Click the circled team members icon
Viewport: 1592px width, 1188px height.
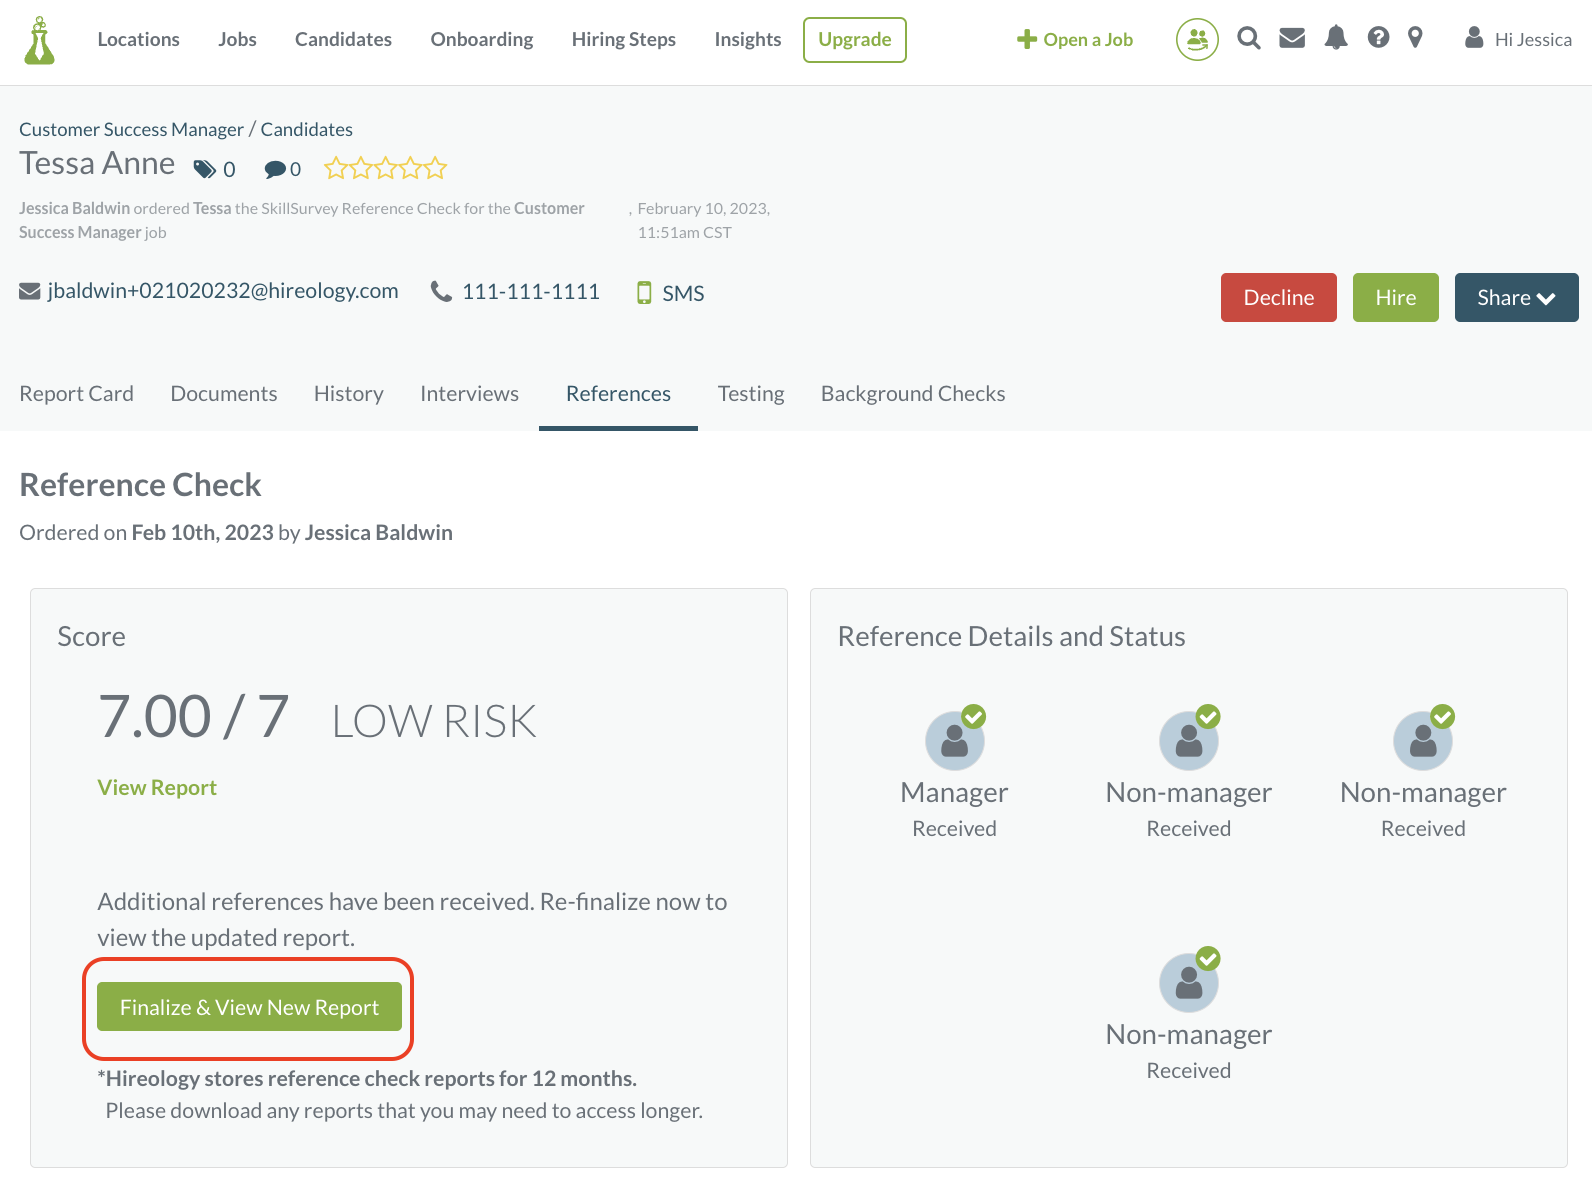tap(1197, 40)
